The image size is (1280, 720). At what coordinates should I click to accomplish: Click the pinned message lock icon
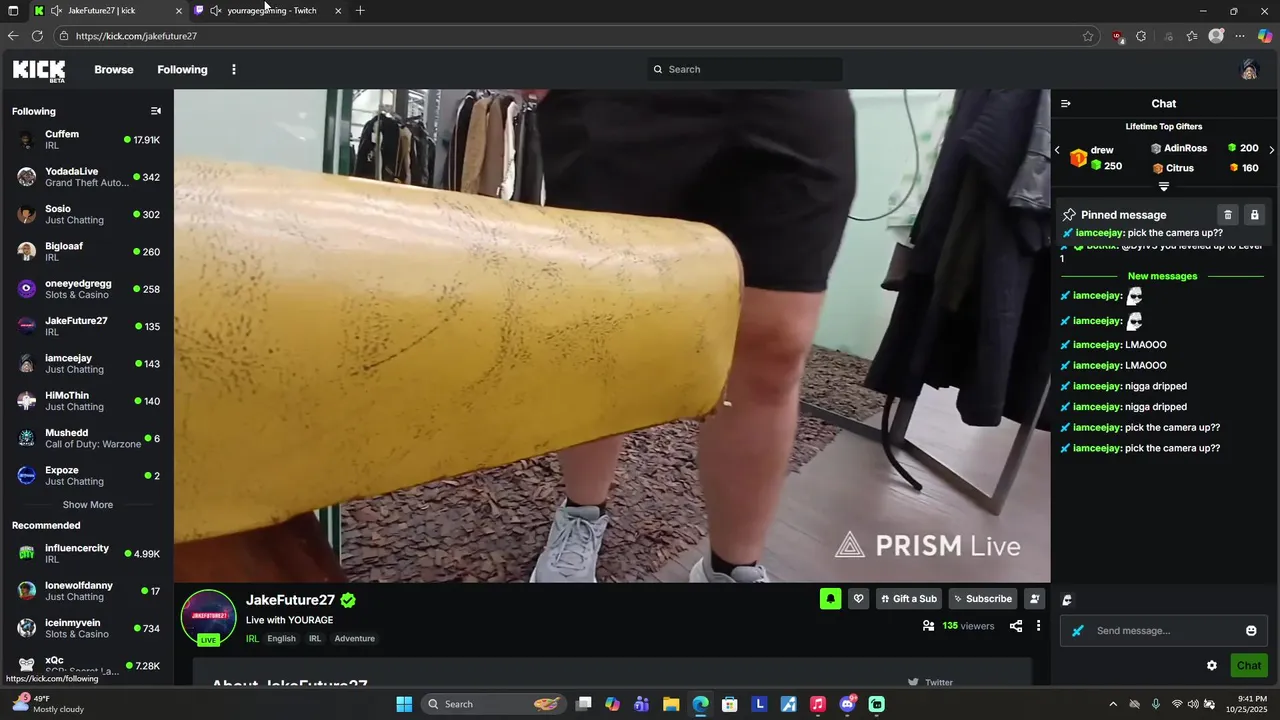tap(1254, 215)
